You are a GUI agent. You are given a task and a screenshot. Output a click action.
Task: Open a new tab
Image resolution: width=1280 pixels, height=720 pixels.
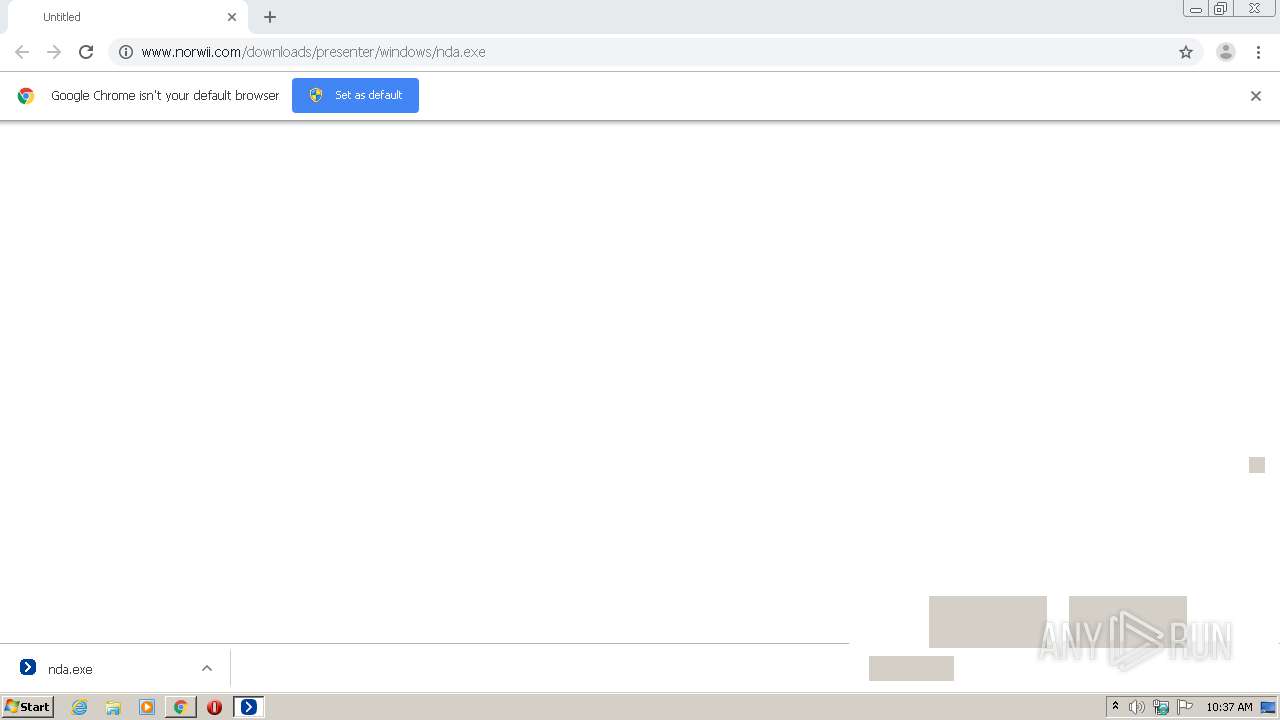point(270,17)
